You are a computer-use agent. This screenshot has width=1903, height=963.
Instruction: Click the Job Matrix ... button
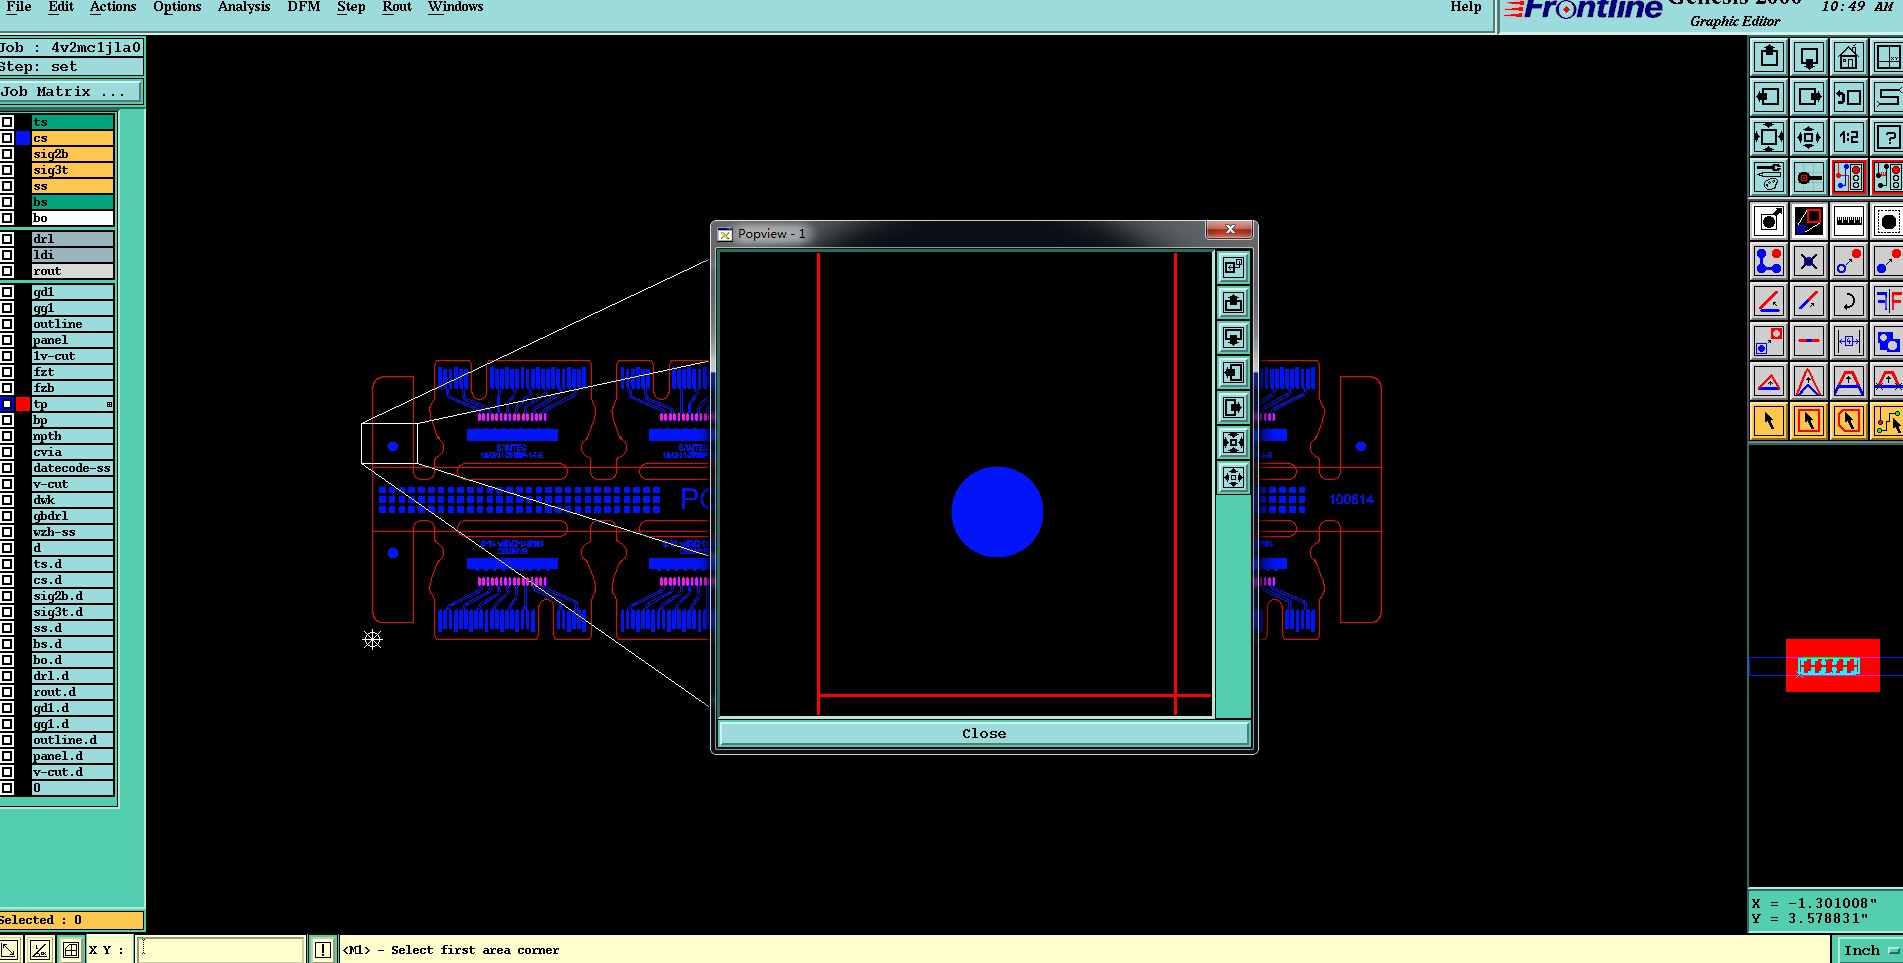pyautogui.click(x=71, y=92)
